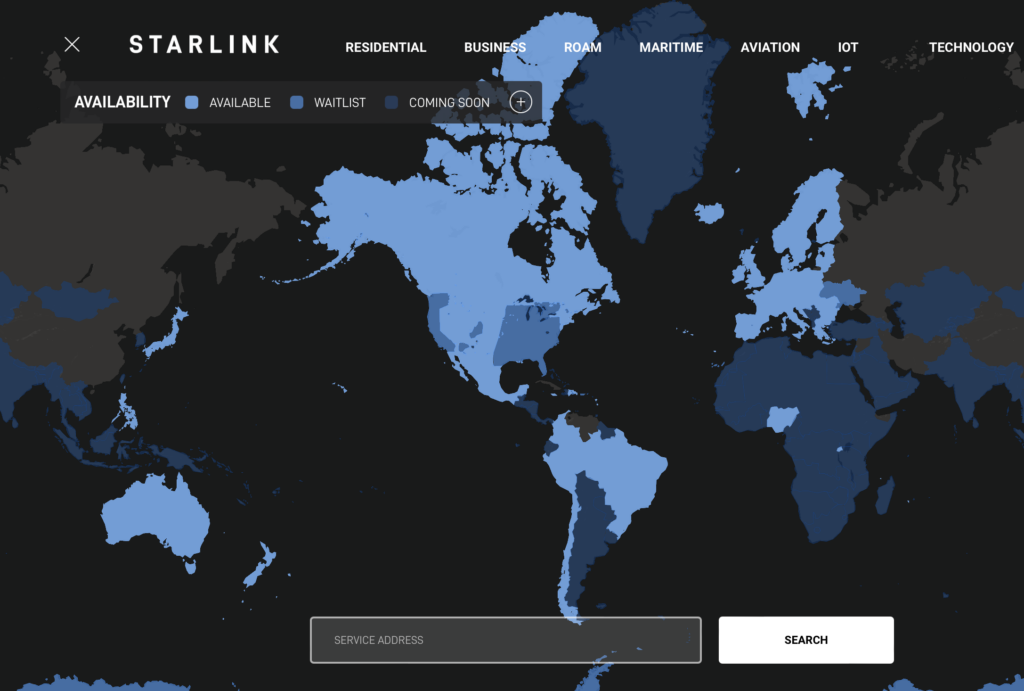Screen dimensions: 1024x691
Task: Click the Waitlist legend color swatch
Action: [296, 102]
